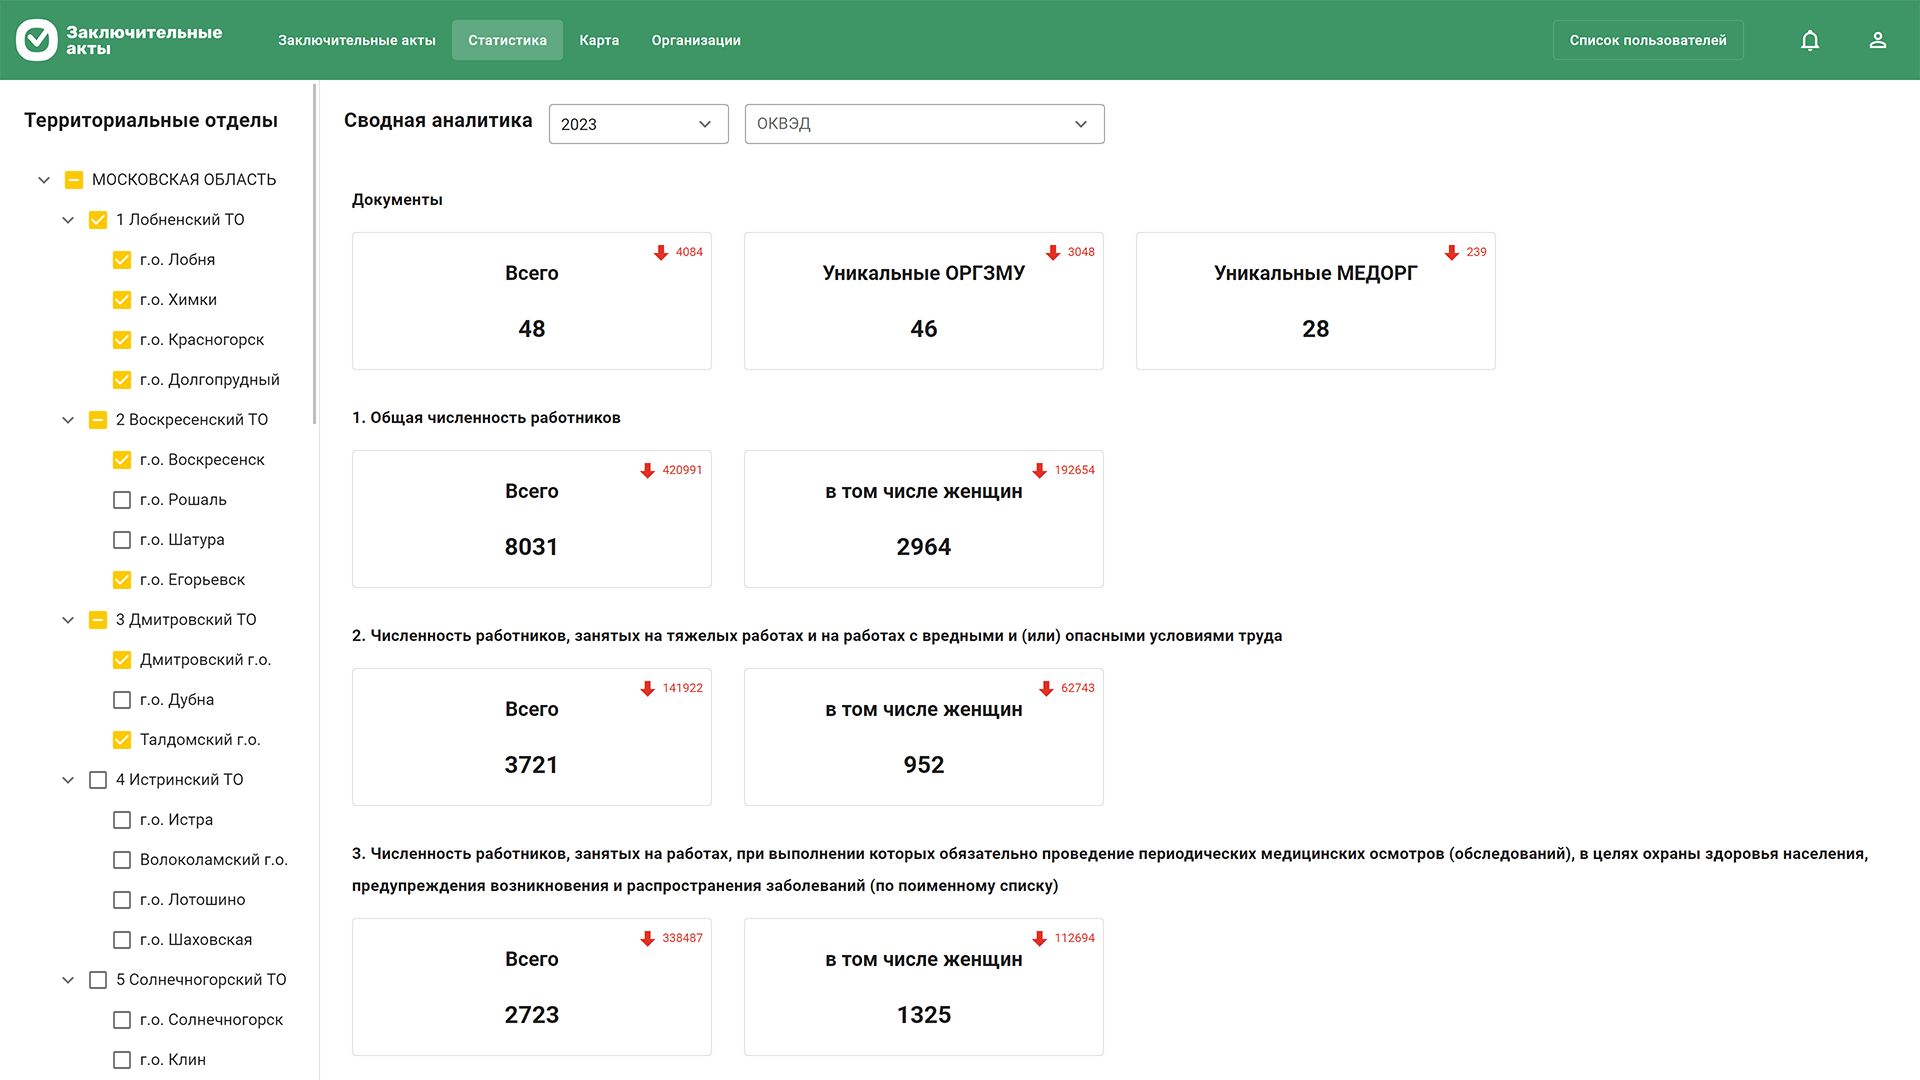Open the Уникальные ОРГЗМУ card

924,301
